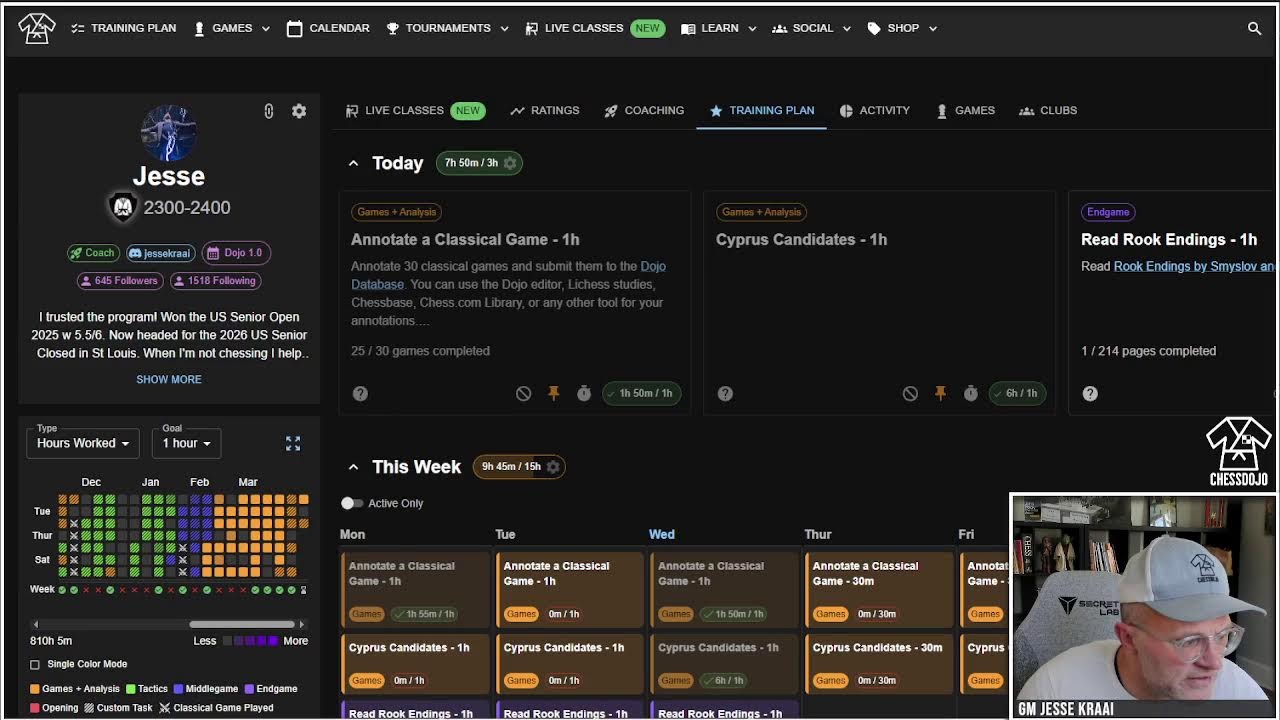Screen dimensions: 1280x720
Task: Switch to the Ratings tab
Action: pyautogui.click(x=545, y=110)
